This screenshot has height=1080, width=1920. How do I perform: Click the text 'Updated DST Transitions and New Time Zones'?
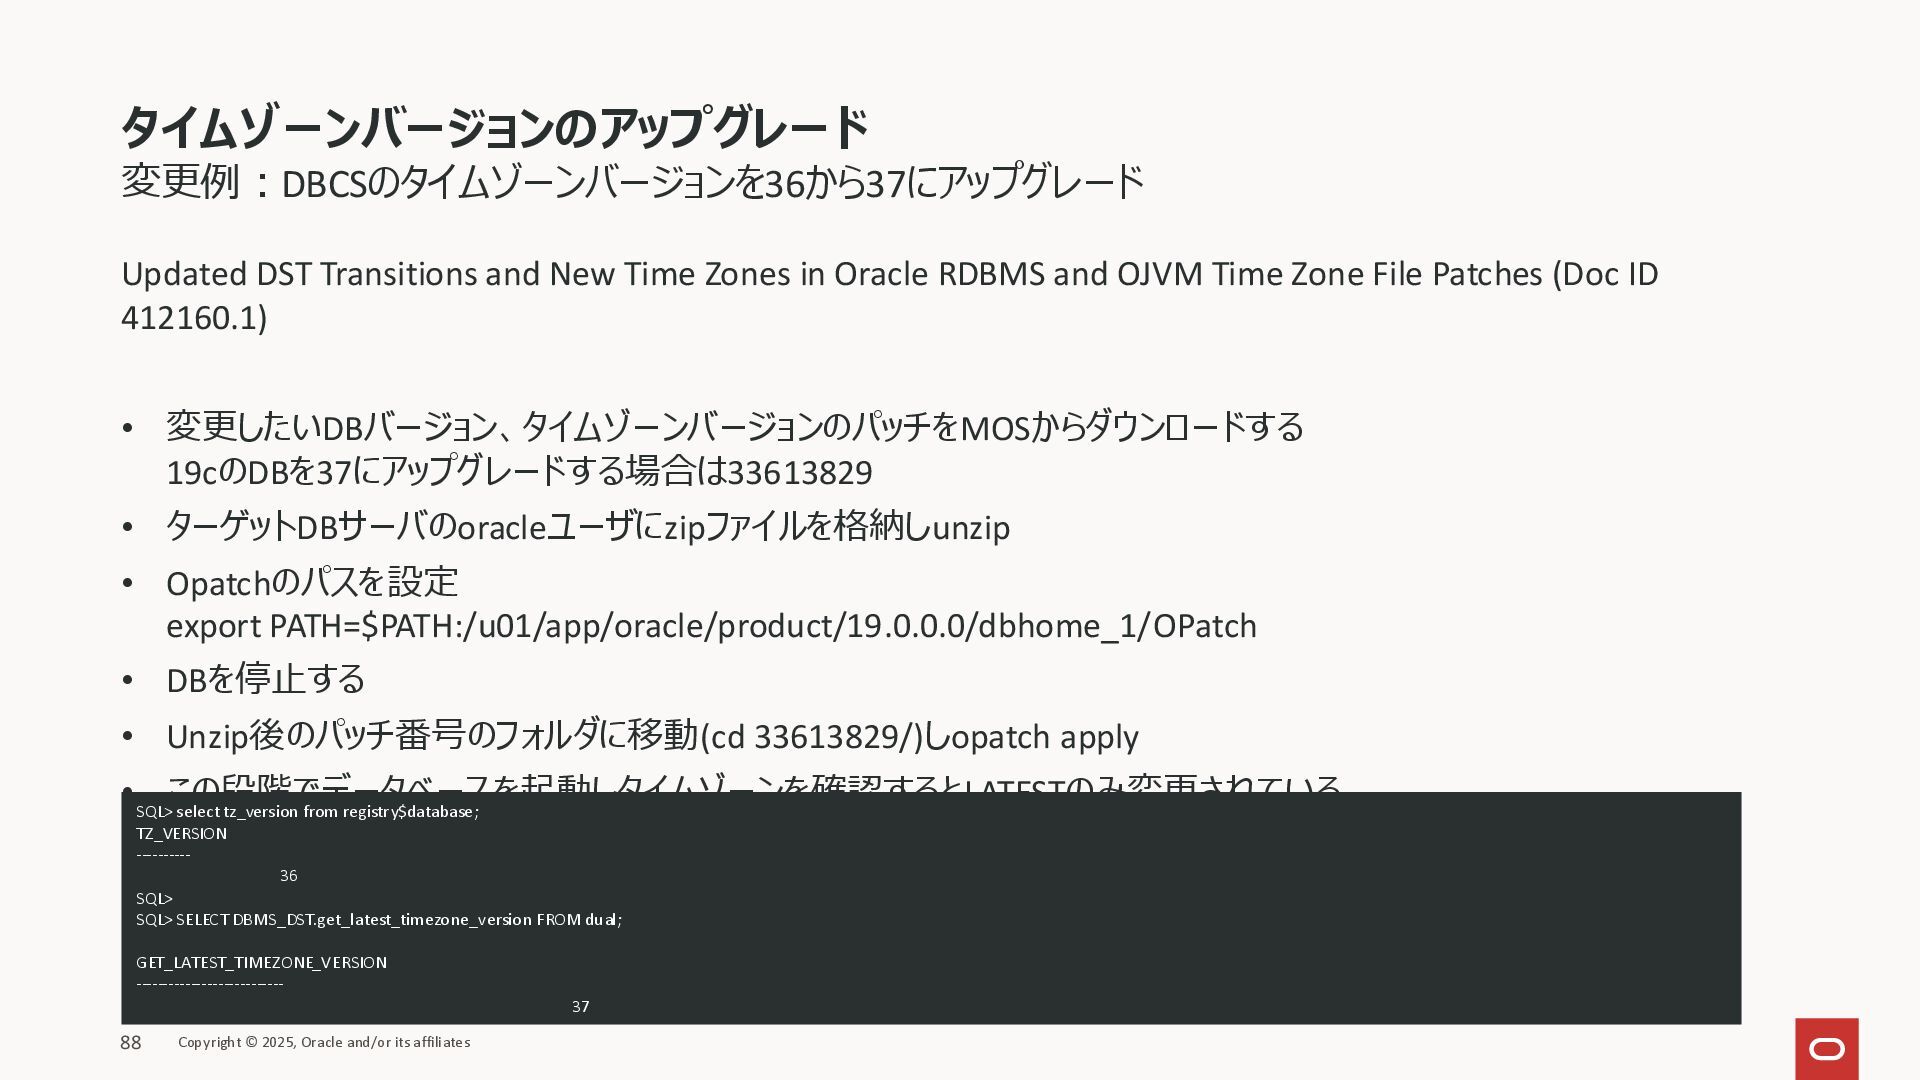[456, 274]
